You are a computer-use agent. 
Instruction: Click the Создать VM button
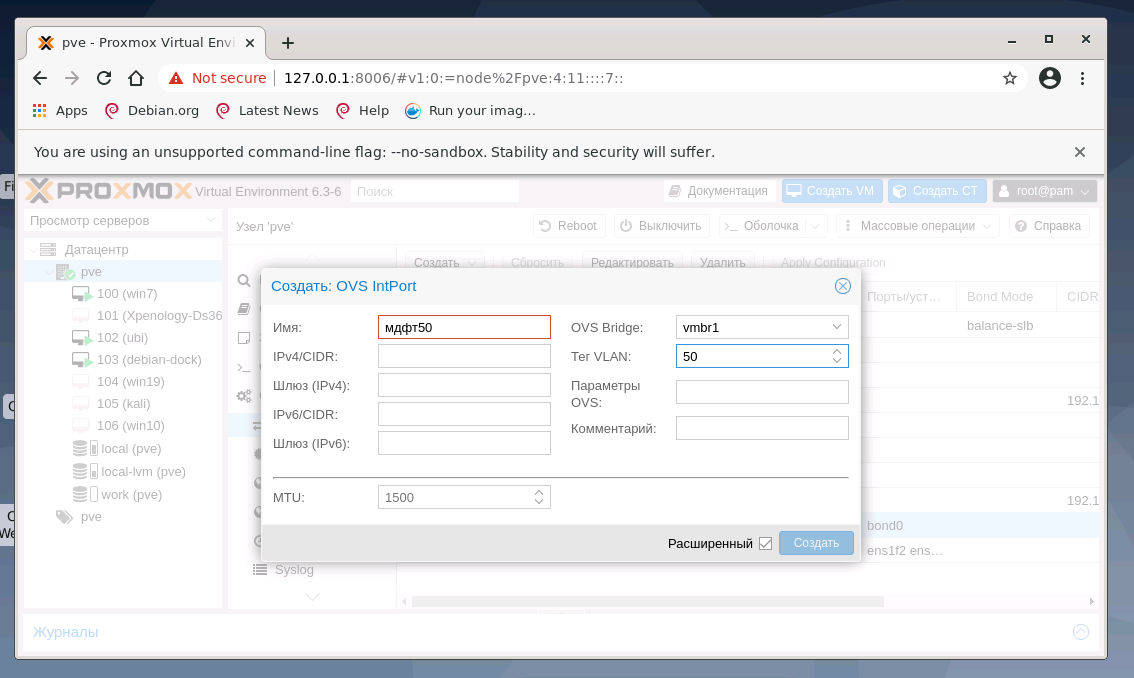click(831, 191)
